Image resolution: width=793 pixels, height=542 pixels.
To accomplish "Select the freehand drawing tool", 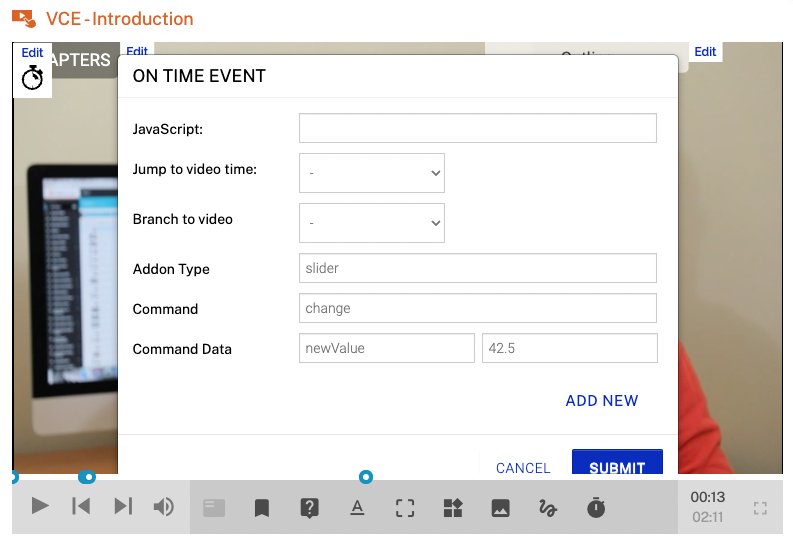I will [x=548, y=508].
